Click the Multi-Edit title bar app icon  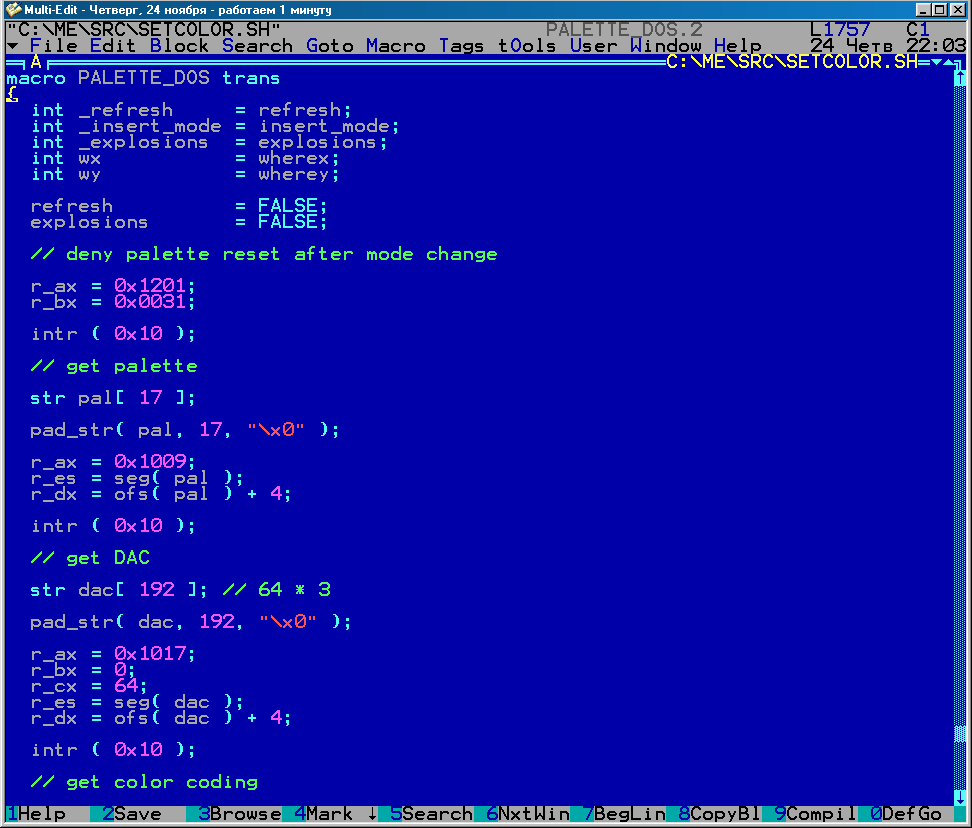tap(12, 9)
